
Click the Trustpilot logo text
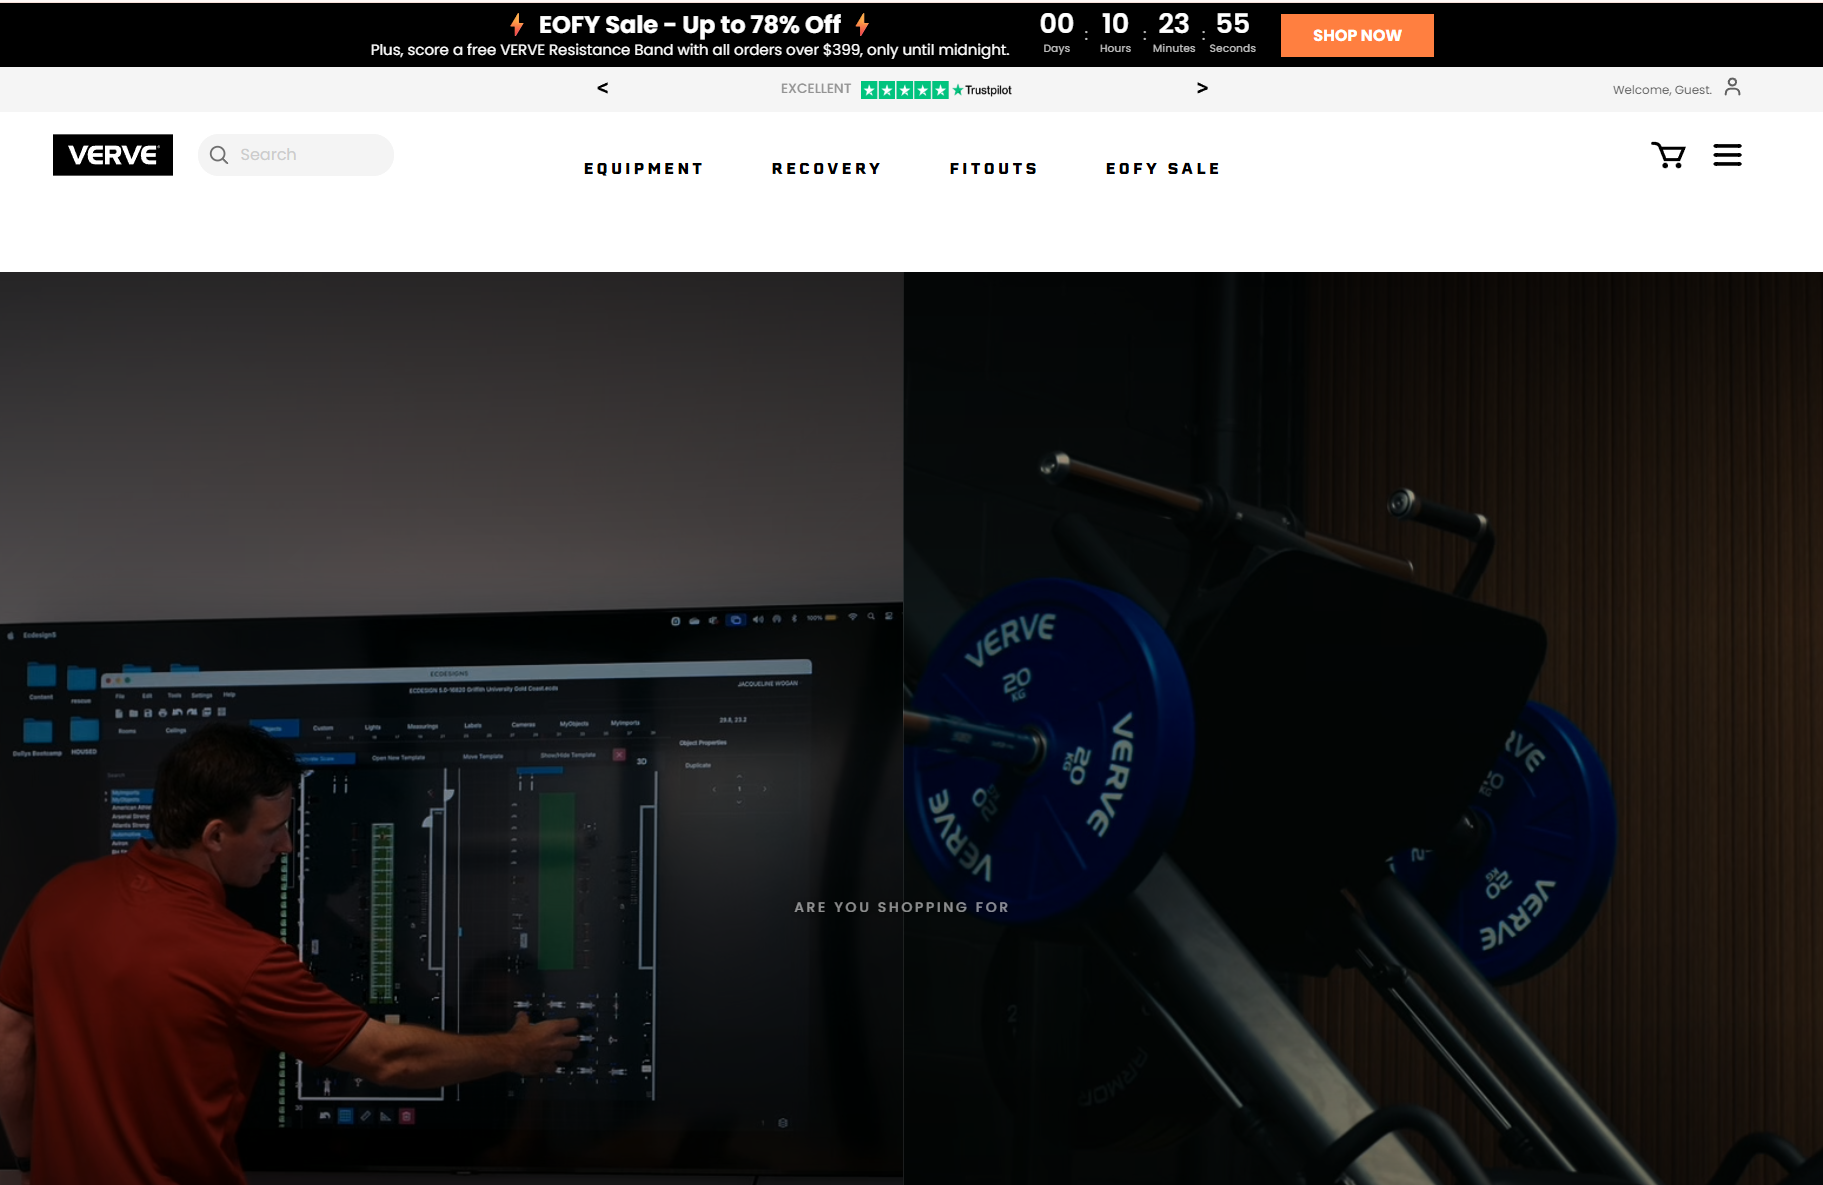982,90
